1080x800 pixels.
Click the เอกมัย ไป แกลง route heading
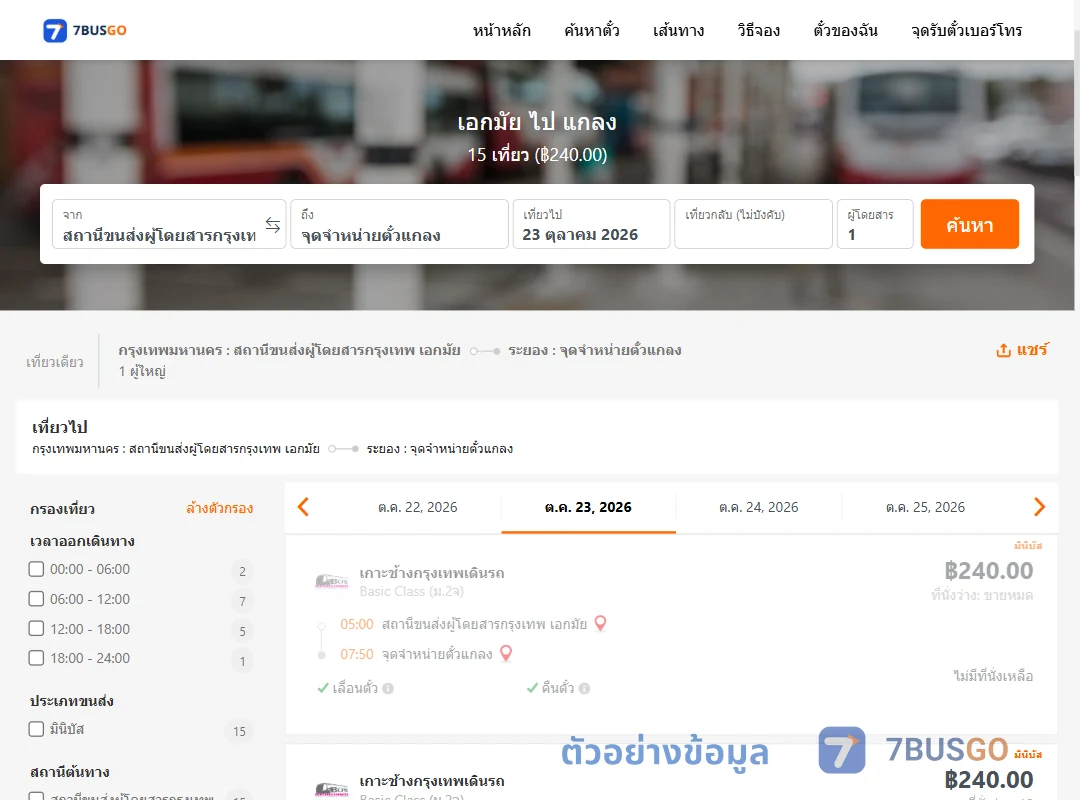(x=537, y=122)
